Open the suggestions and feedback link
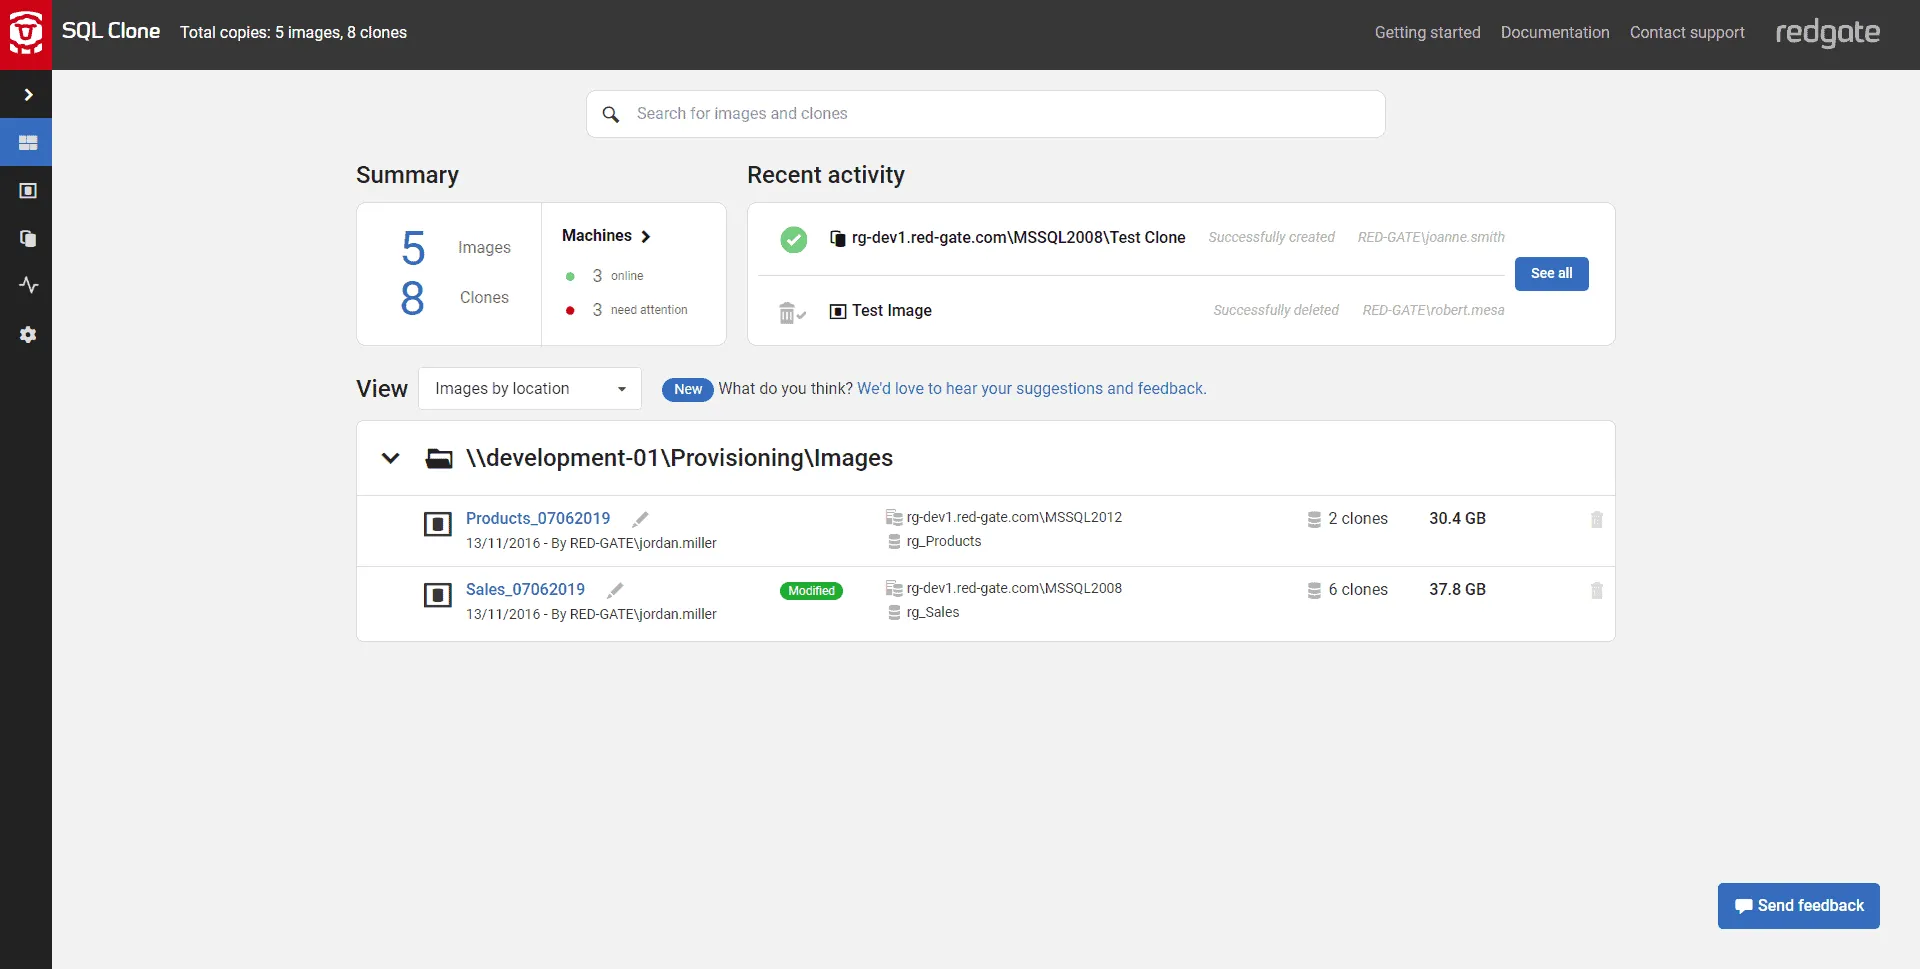Screen dimensions: 1920x969 1031,388
